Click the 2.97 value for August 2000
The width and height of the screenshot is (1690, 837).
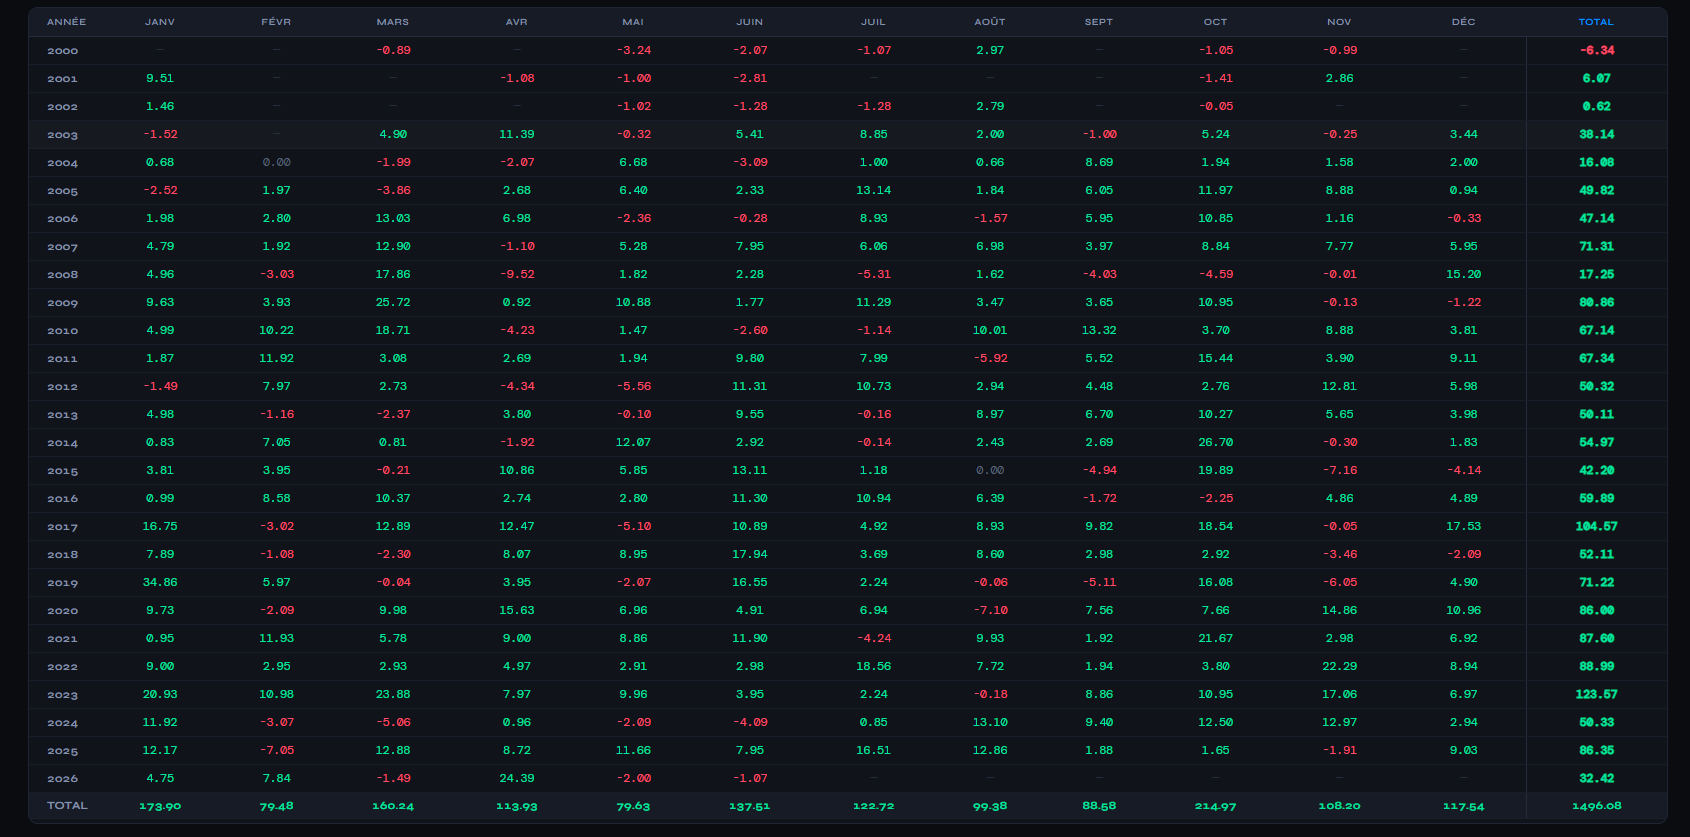coord(990,50)
